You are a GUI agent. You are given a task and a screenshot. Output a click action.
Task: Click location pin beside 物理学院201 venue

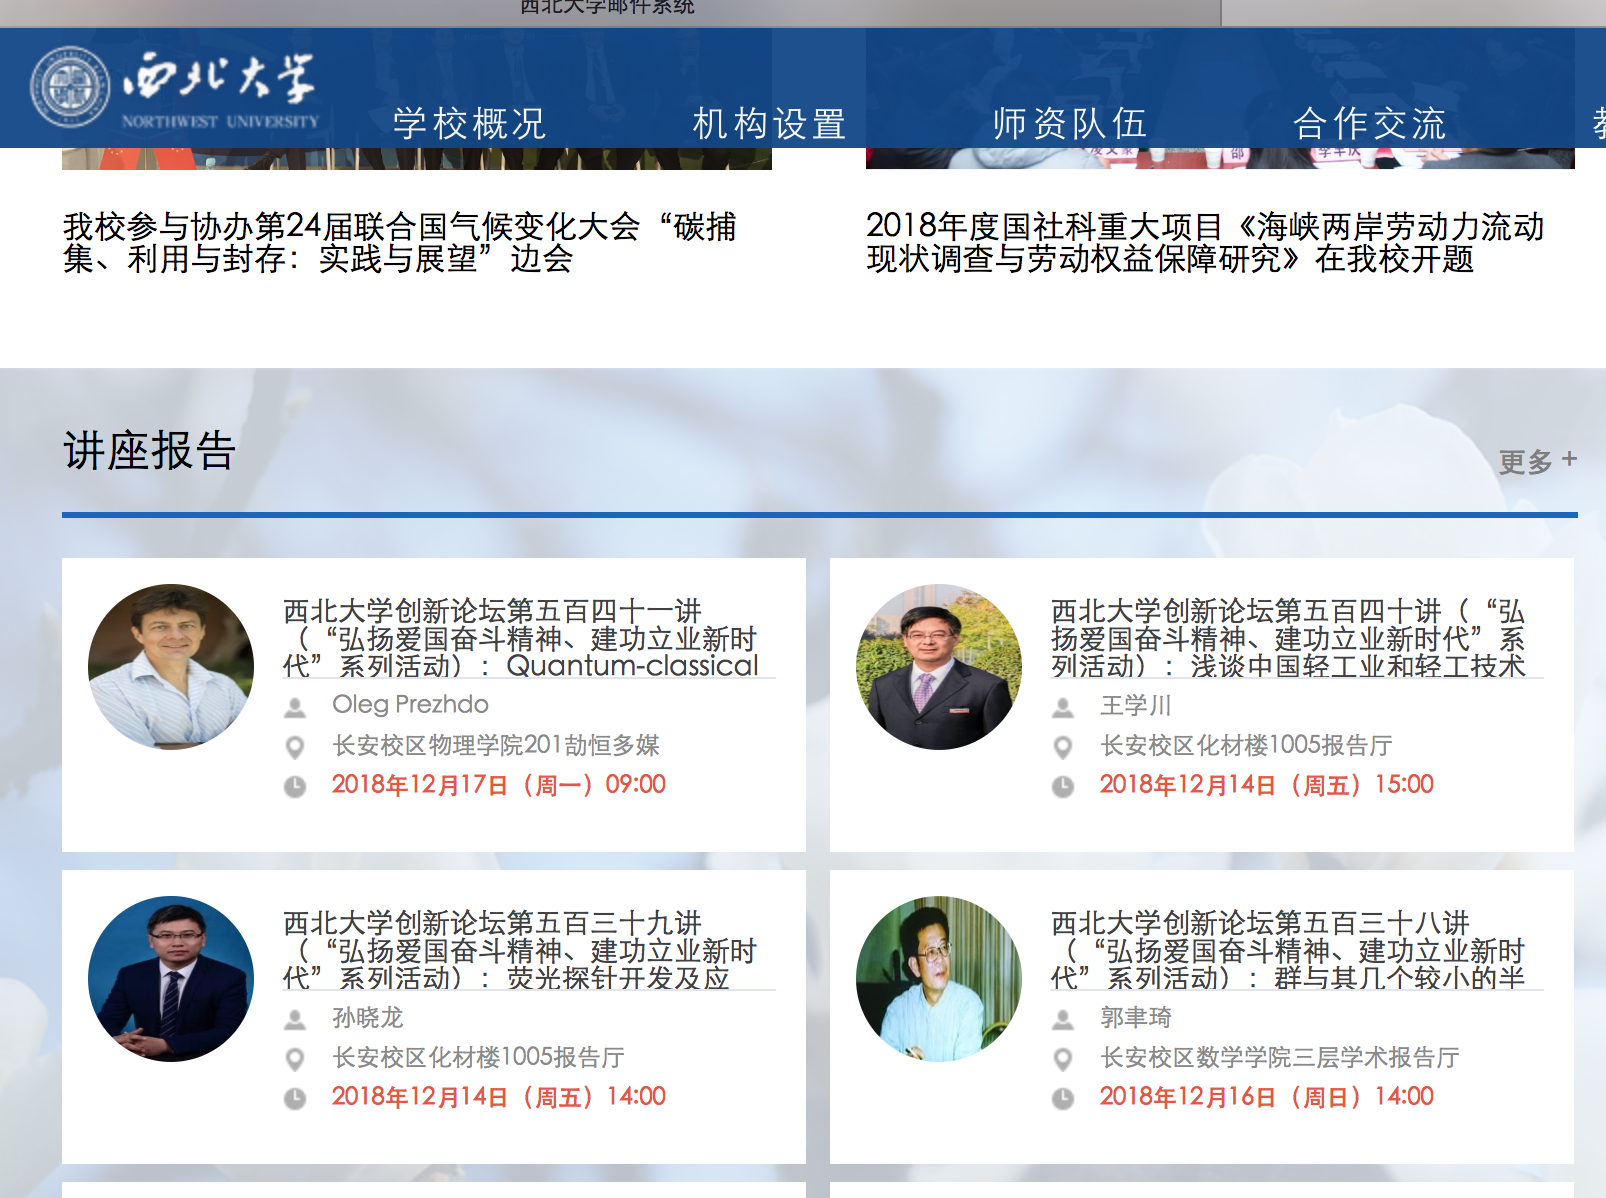coord(295,747)
